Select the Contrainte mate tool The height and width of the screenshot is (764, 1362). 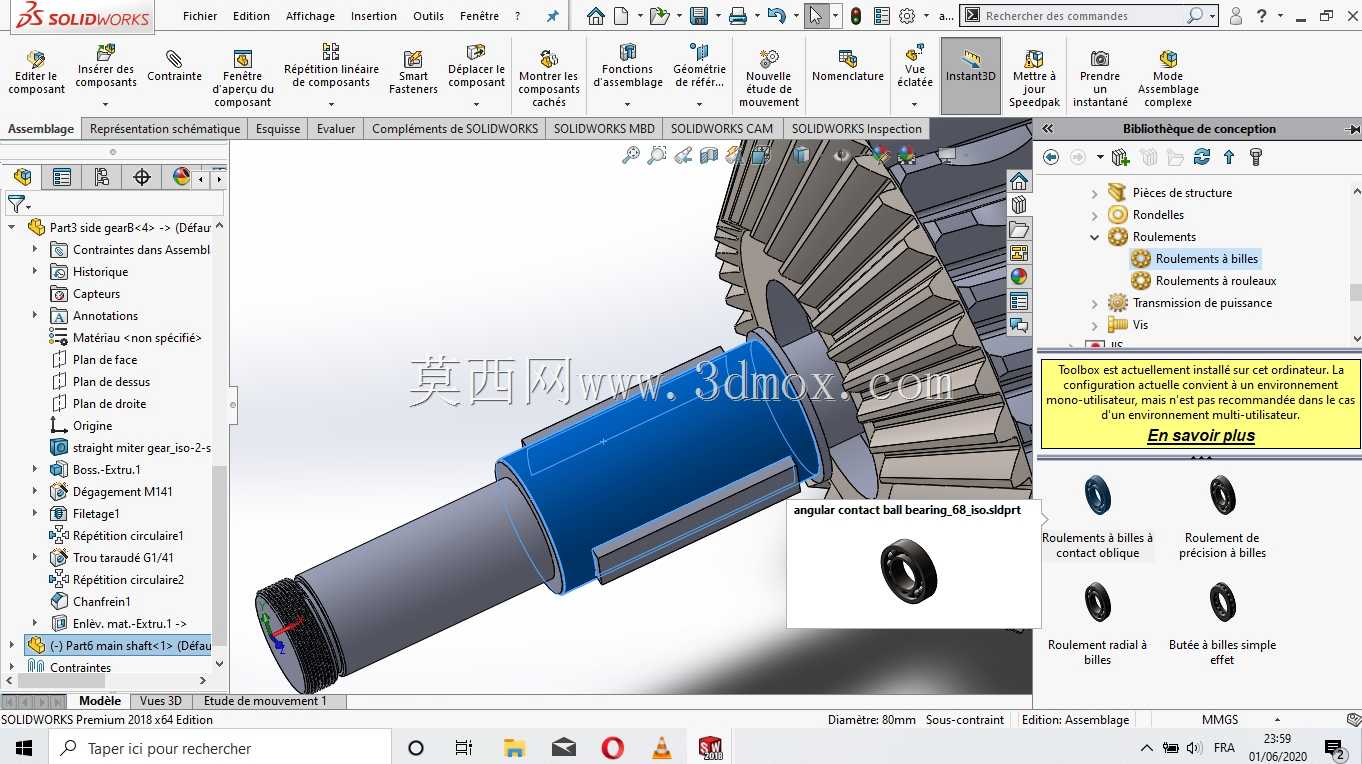174,66
